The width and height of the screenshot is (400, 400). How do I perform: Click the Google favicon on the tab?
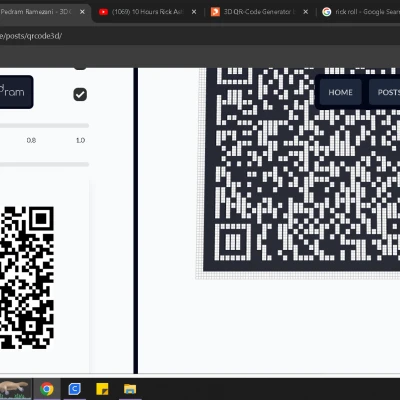point(327,12)
